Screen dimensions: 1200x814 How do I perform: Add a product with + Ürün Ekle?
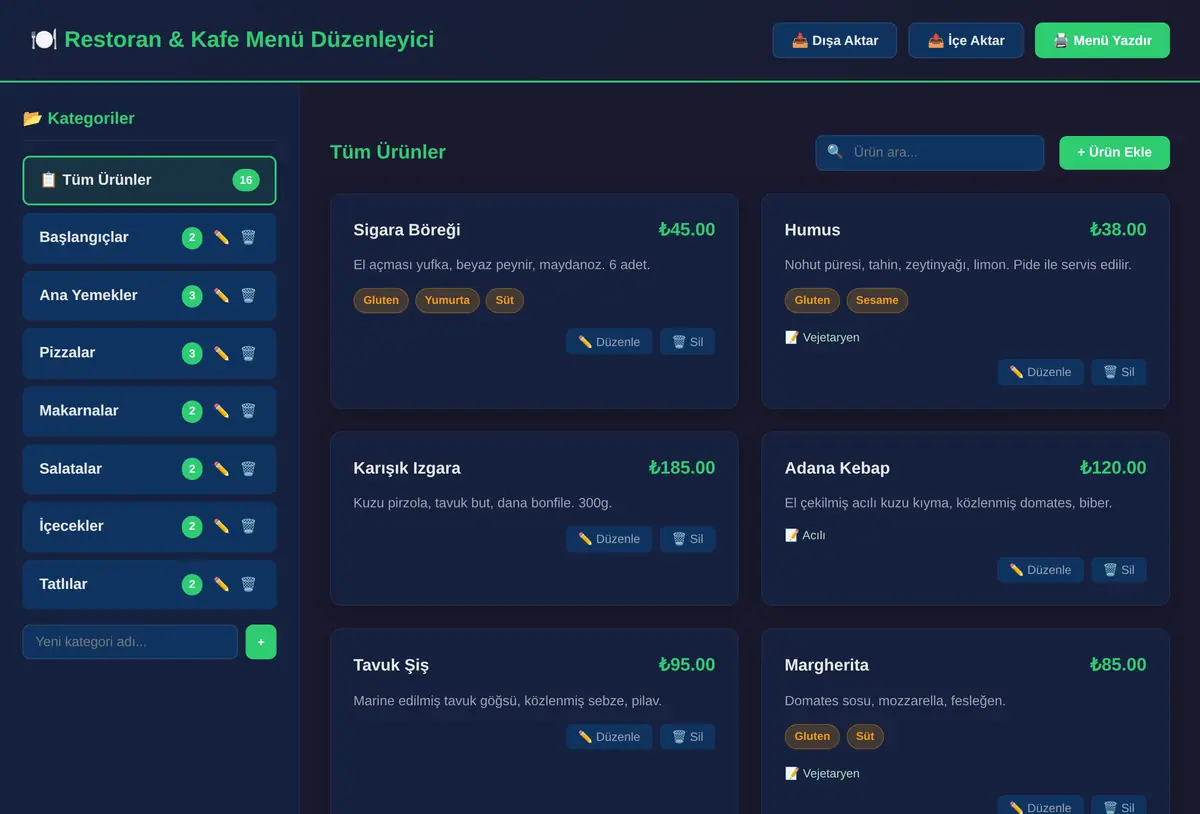[1114, 153]
